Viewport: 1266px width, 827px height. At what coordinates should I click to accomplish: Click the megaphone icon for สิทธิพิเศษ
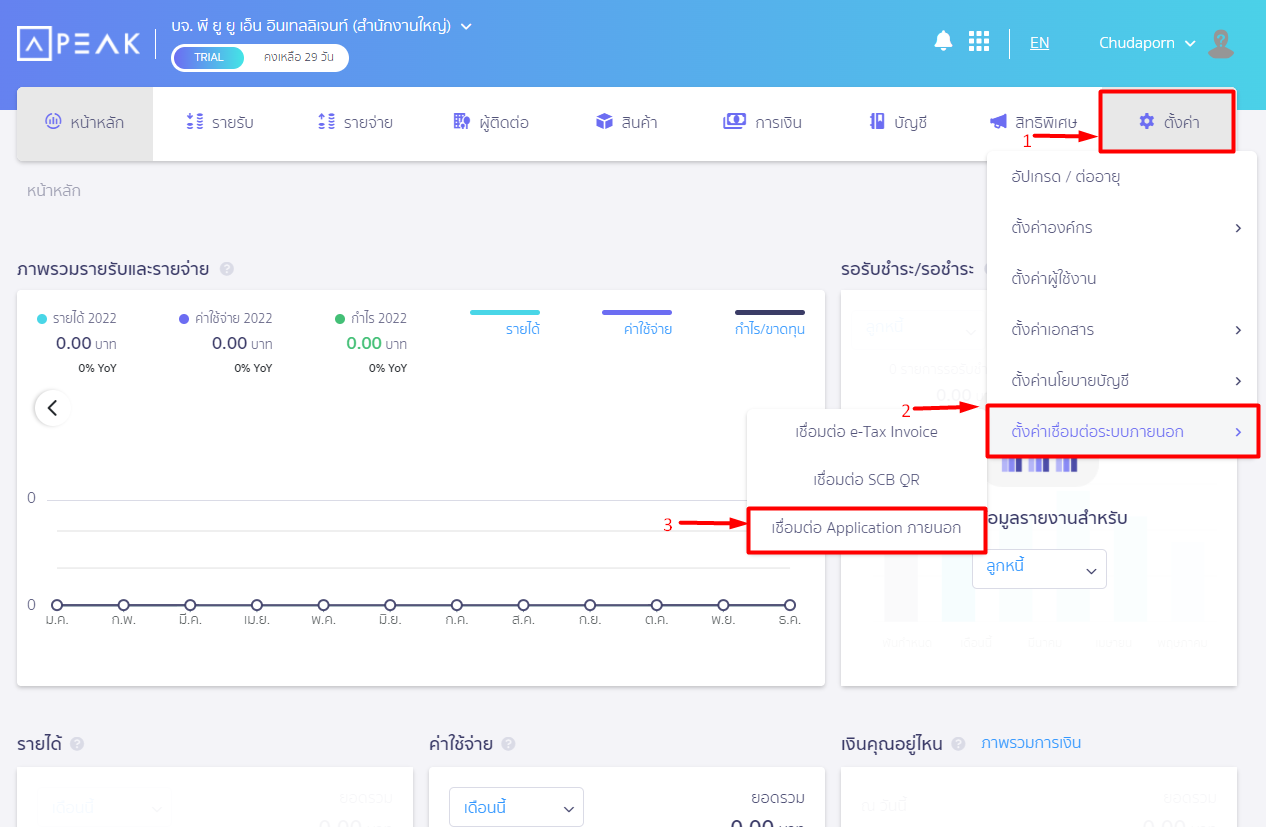pyautogui.click(x=998, y=122)
